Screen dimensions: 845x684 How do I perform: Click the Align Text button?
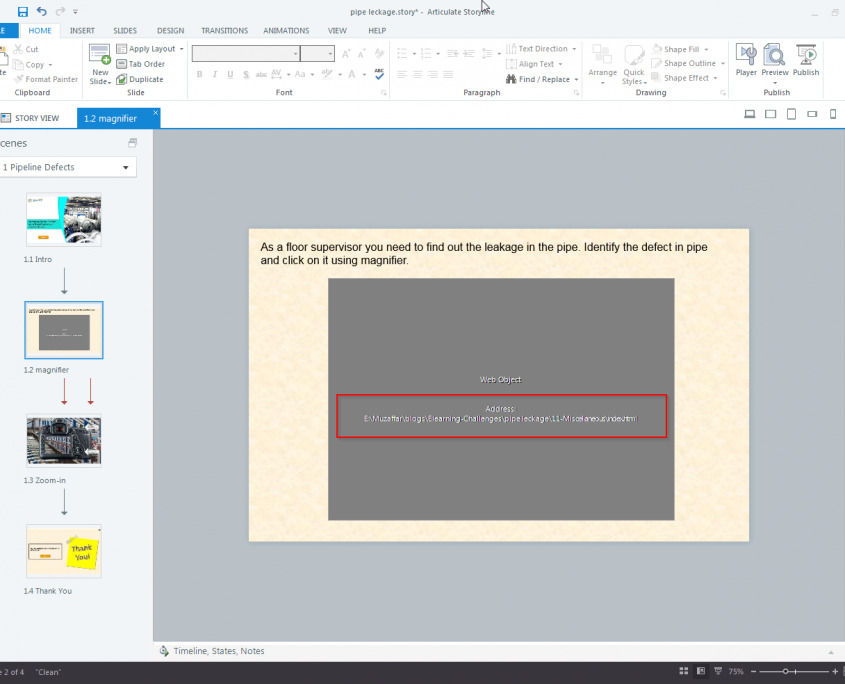[528, 64]
